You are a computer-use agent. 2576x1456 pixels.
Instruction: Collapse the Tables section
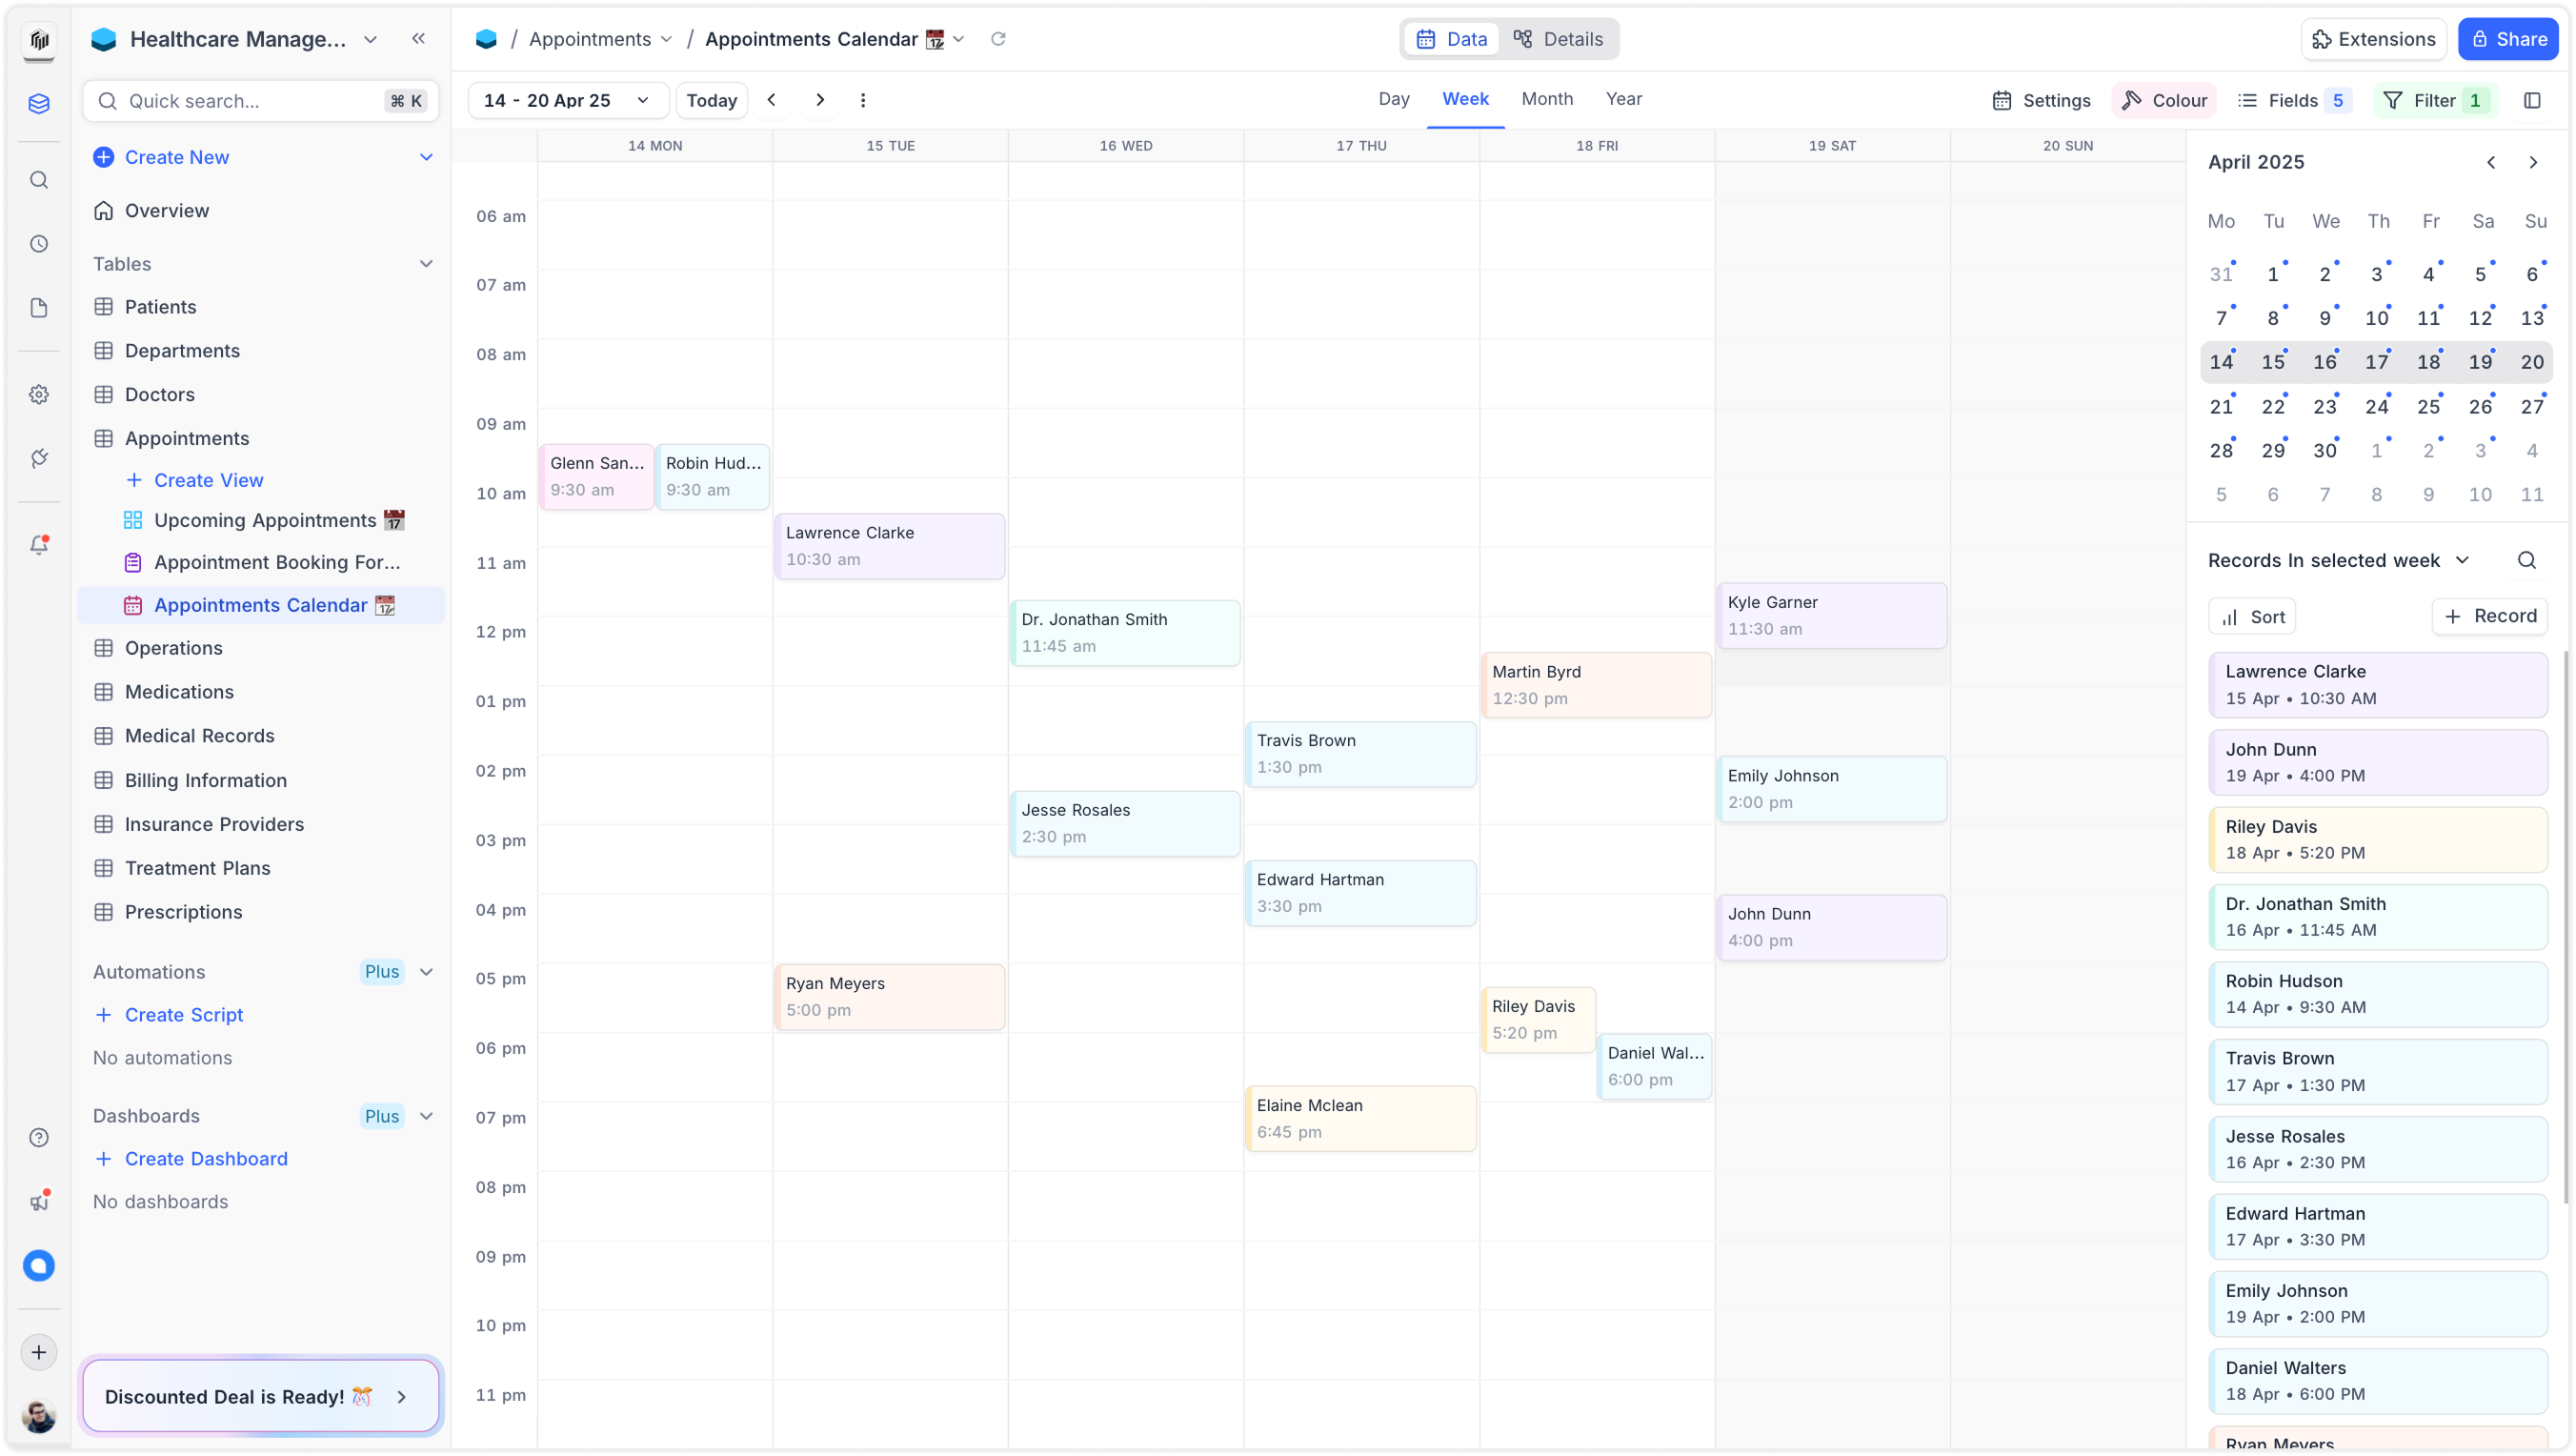pos(426,264)
